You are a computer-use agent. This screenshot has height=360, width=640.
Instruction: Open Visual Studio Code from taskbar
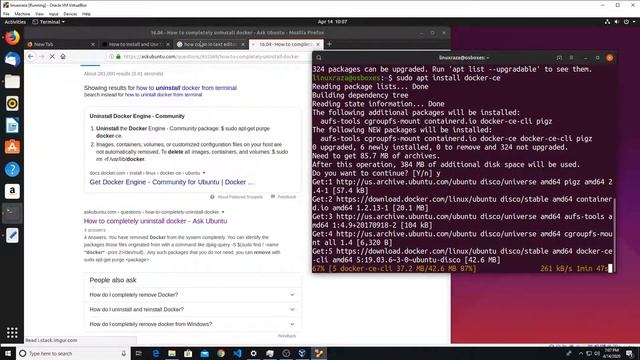237,353
